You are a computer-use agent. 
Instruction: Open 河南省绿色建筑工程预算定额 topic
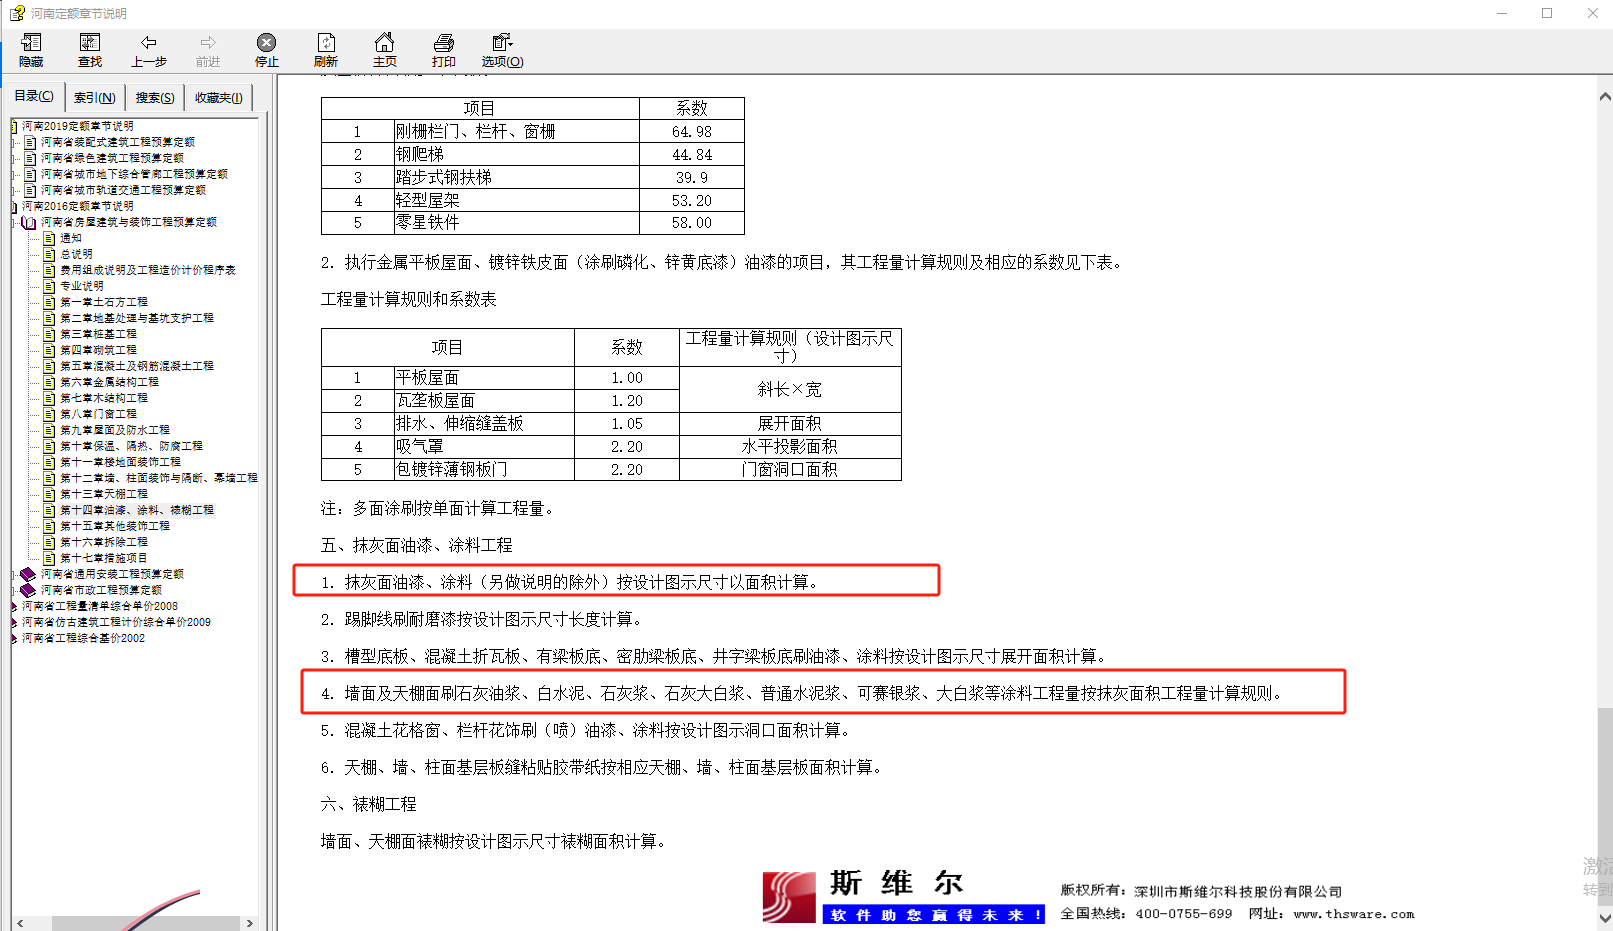coord(112,158)
